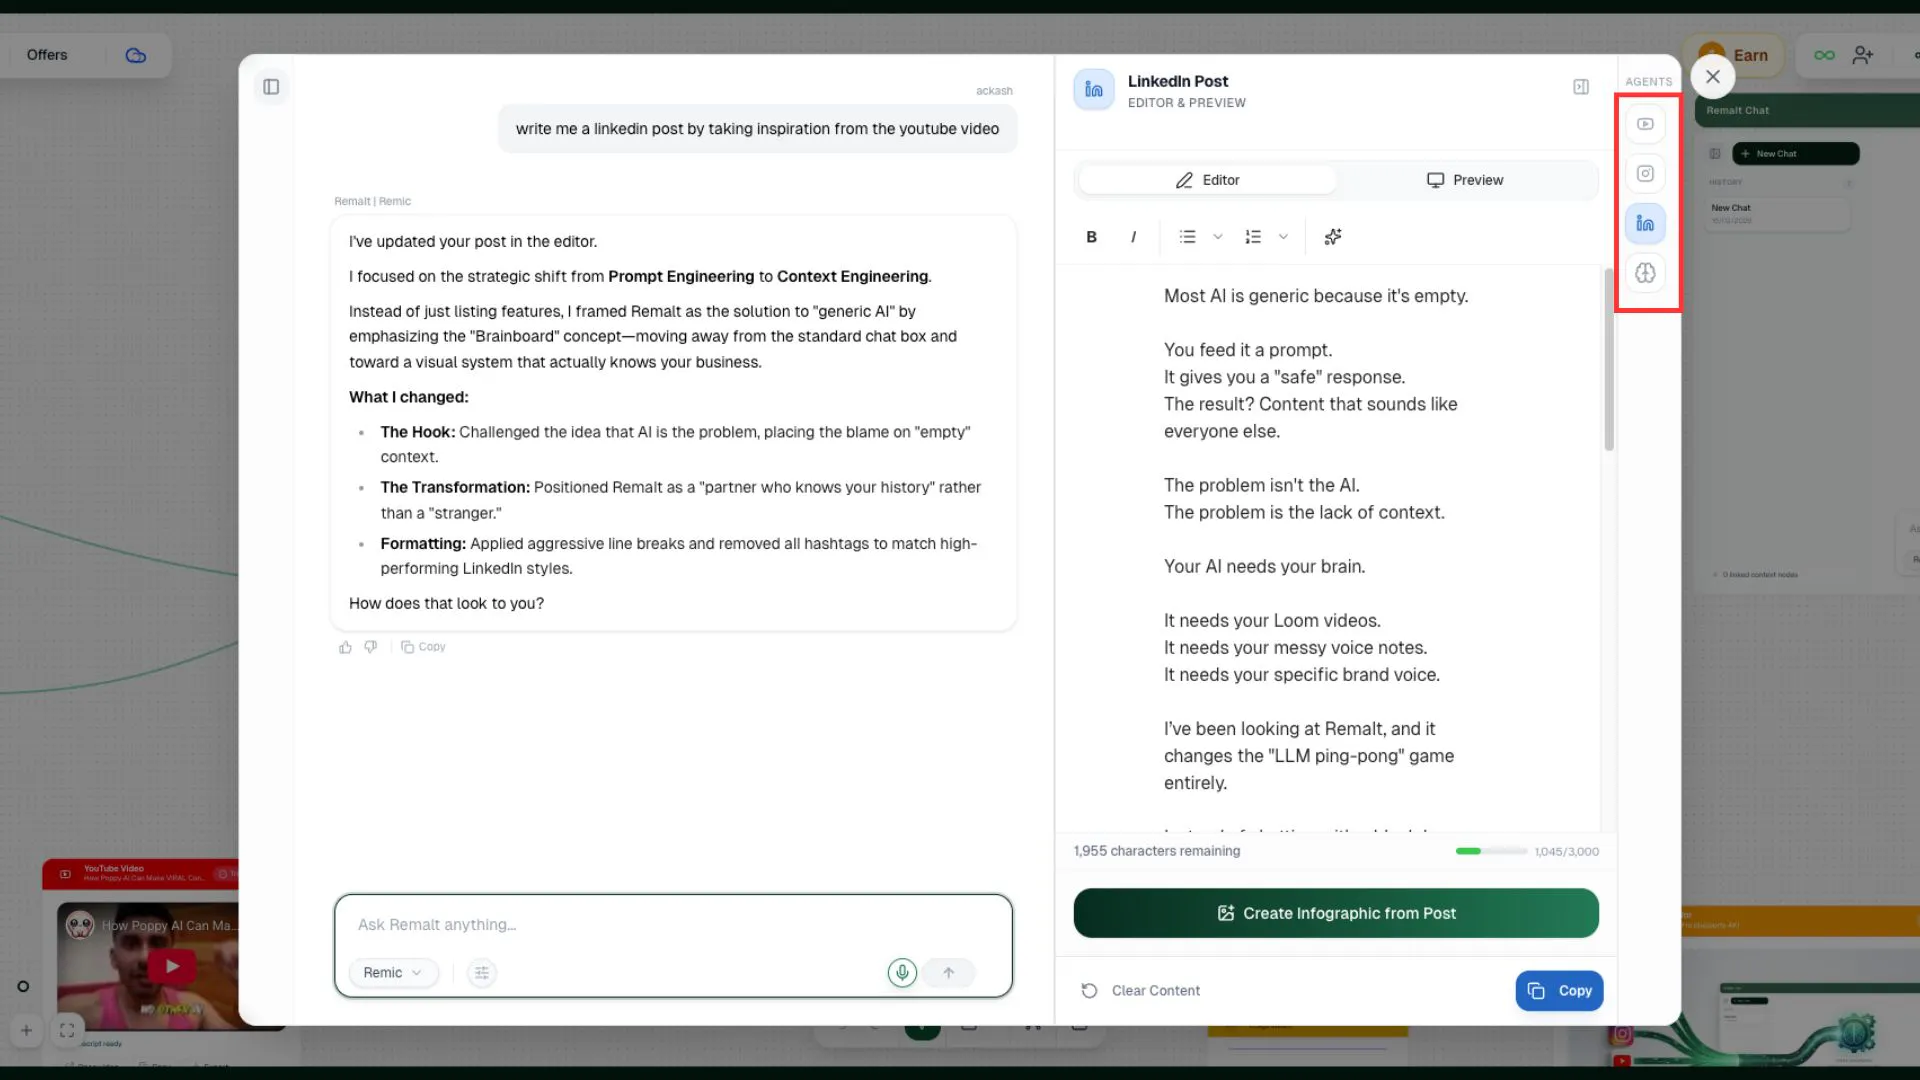The image size is (1920, 1080).
Task: Switch to the Preview tab
Action: pyautogui.click(x=1465, y=180)
